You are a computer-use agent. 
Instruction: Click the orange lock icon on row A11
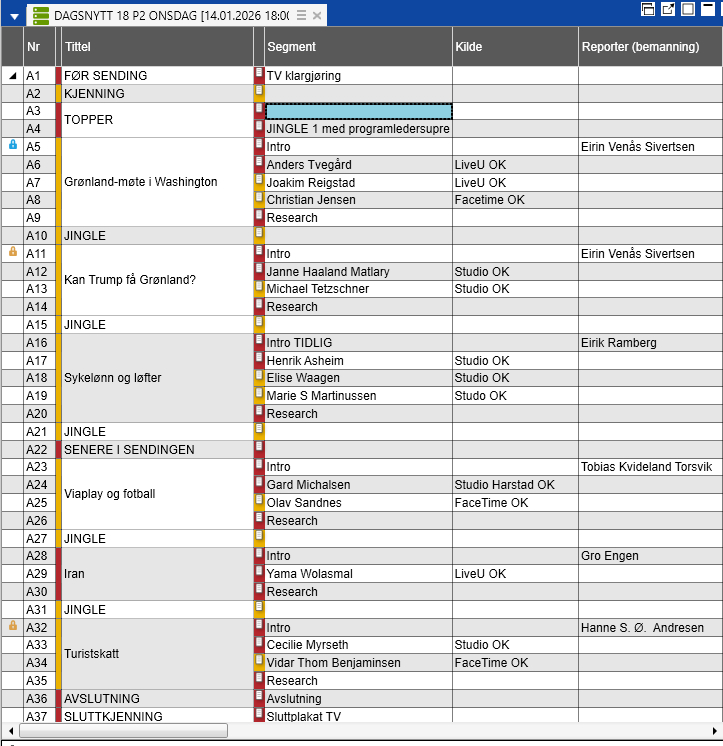[13, 252]
